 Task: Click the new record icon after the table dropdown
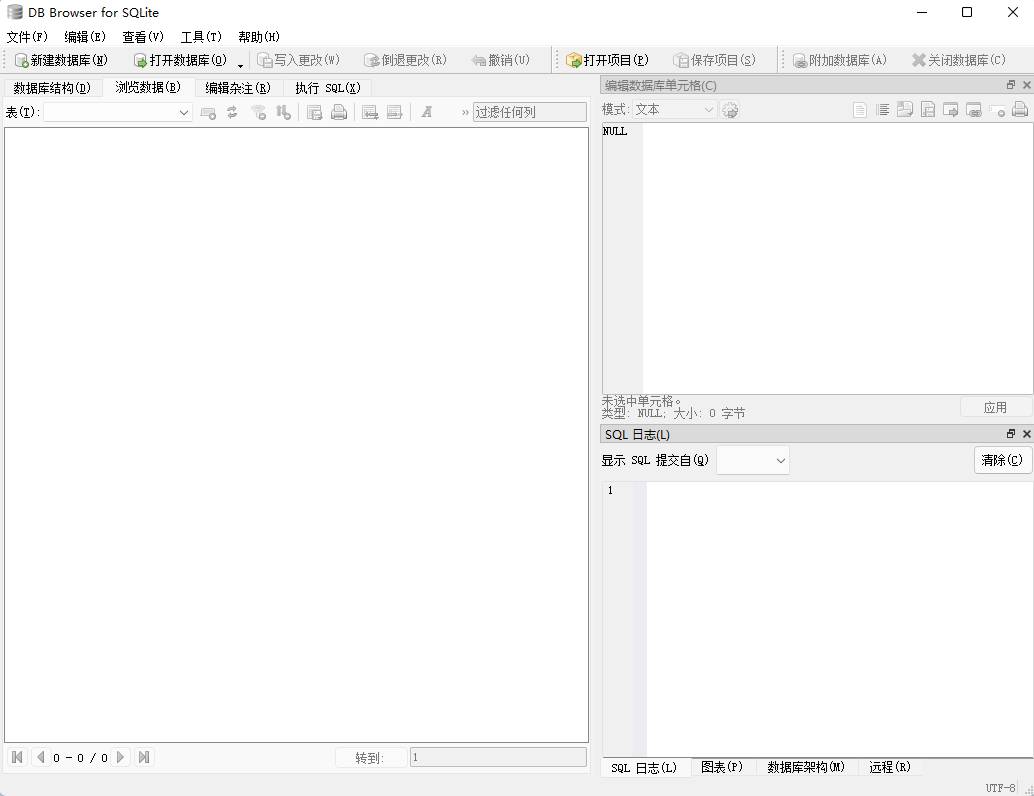coord(208,112)
